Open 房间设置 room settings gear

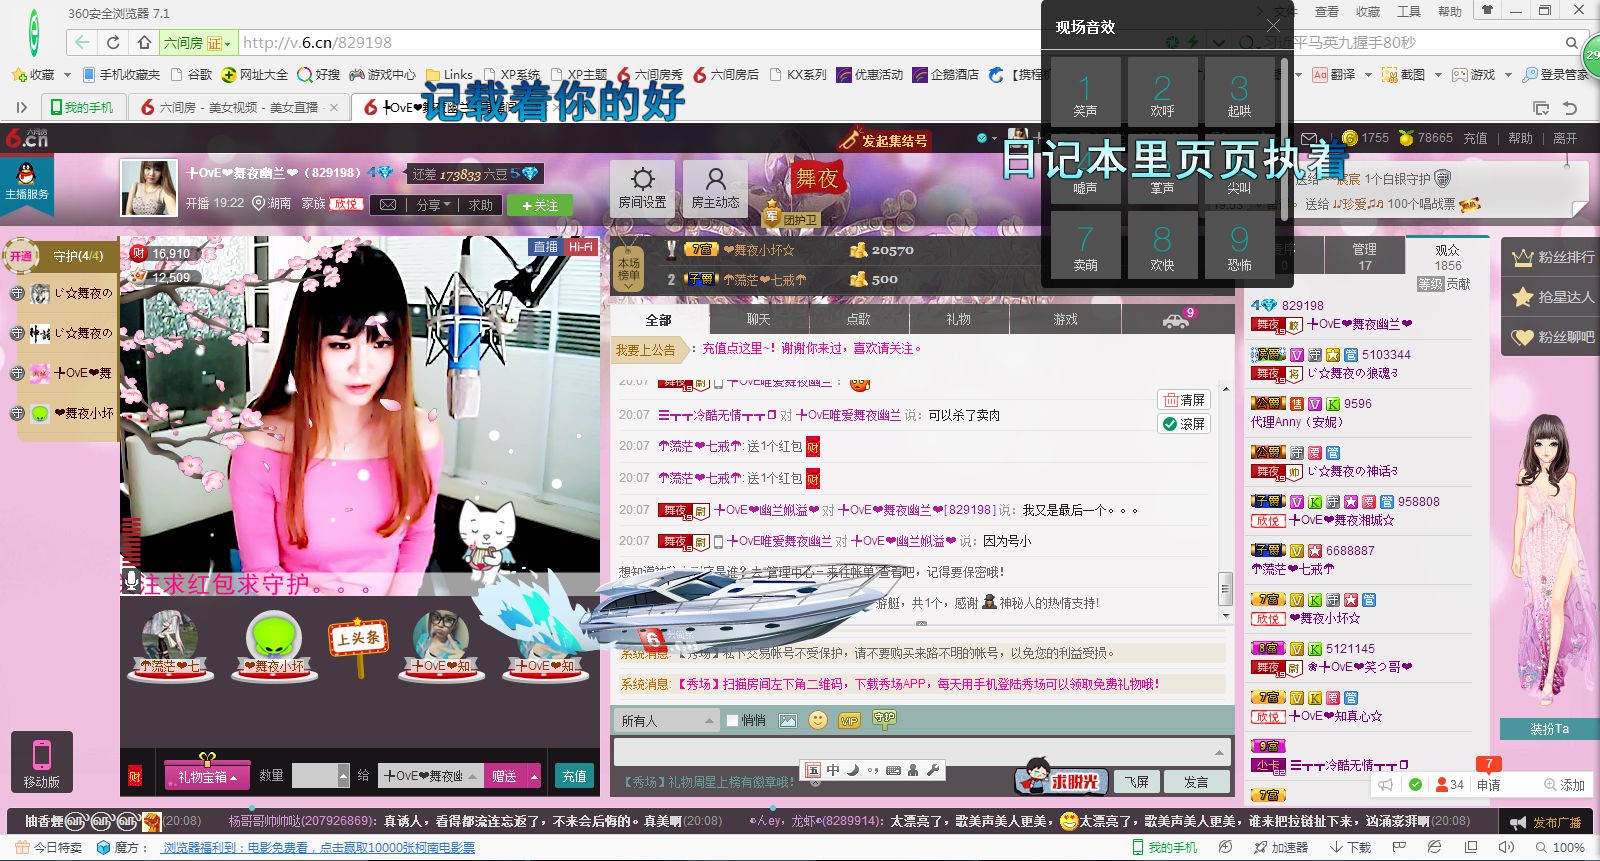click(x=642, y=188)
